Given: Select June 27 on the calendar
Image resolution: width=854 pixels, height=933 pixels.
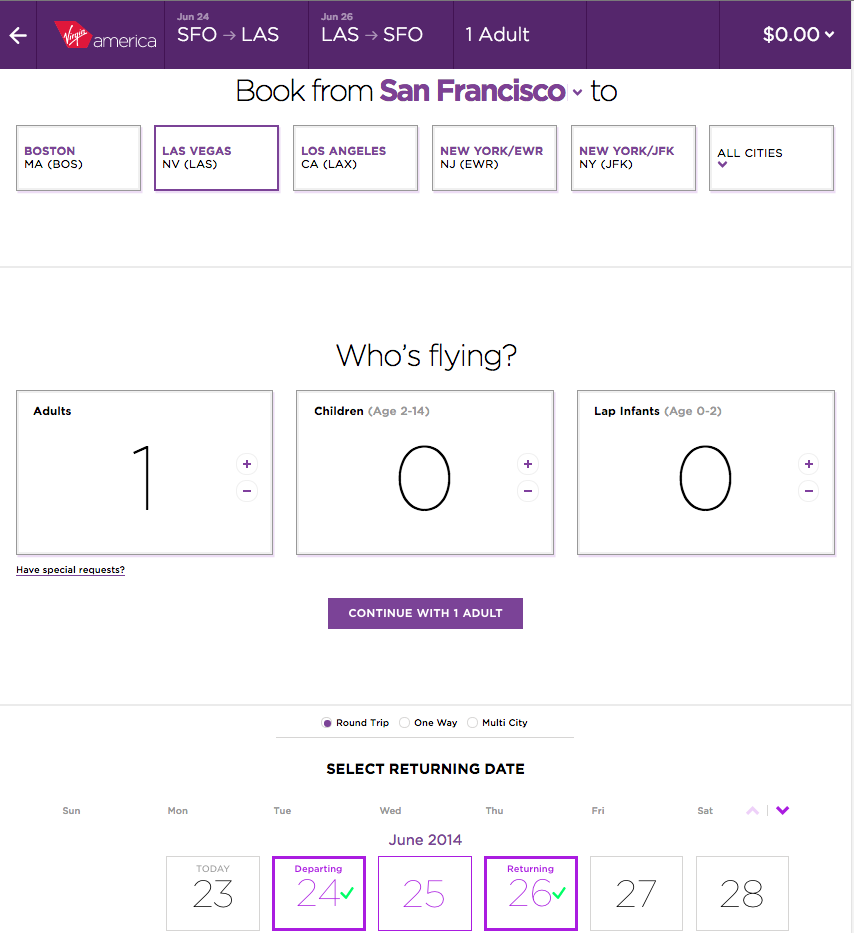Looking at the screenshot, I should (636, 893).
